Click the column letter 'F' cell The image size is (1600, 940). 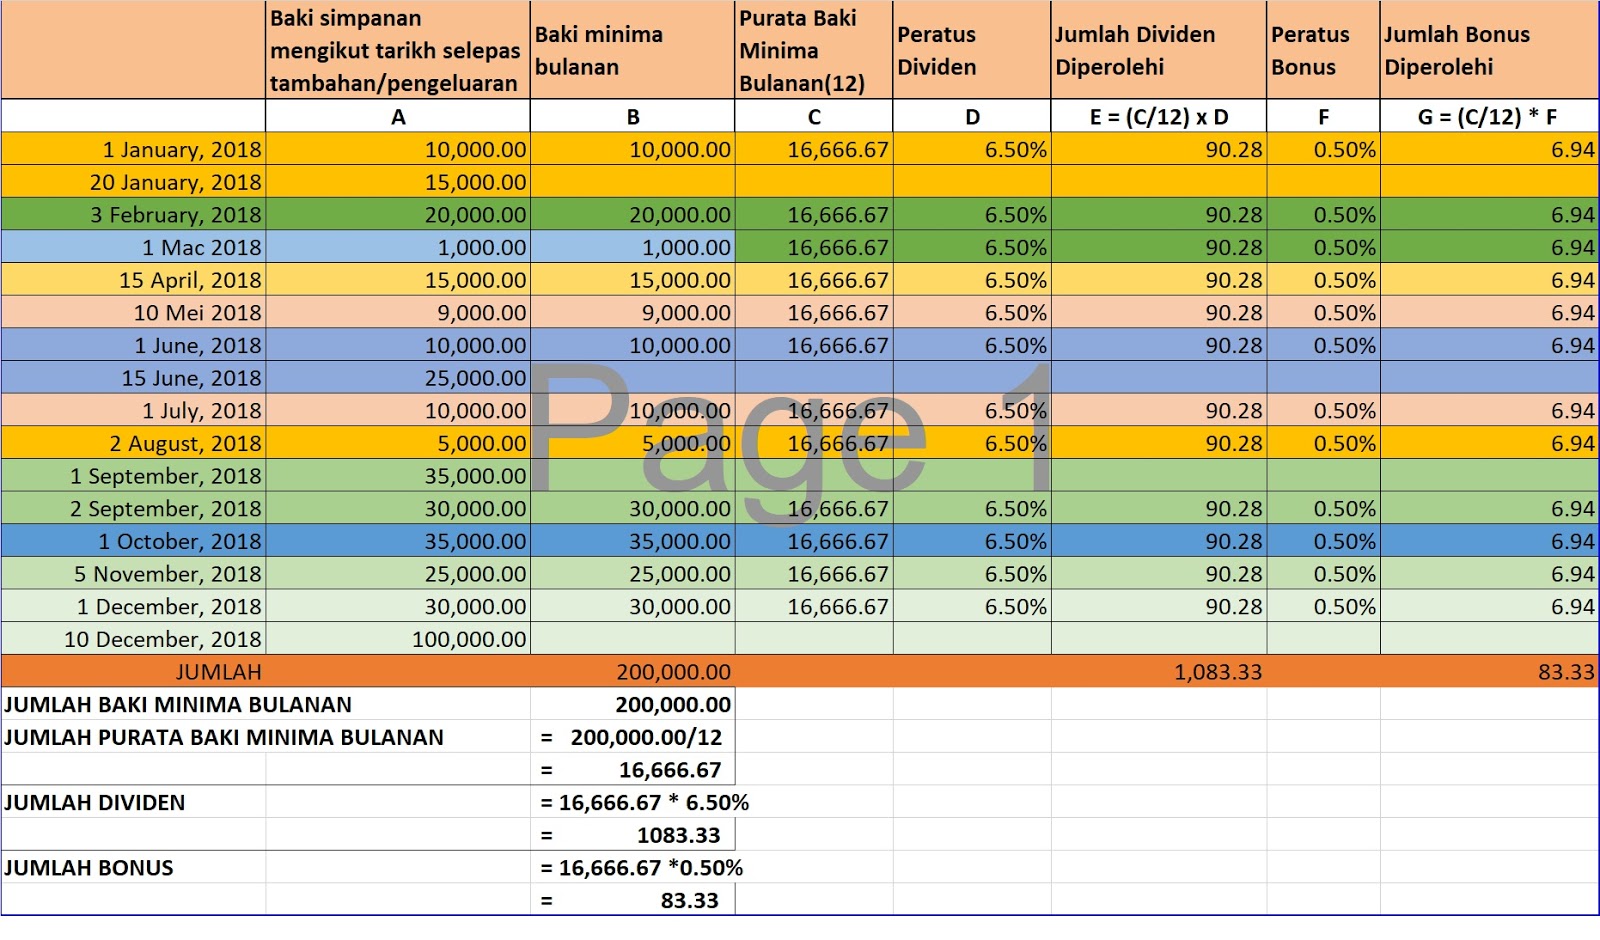coord(1323,116)
